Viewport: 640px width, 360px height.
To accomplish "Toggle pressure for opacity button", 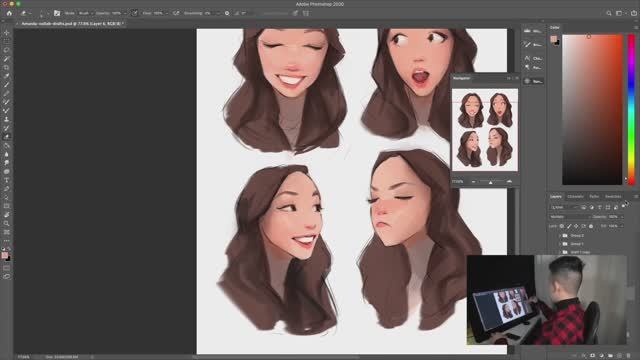I will click(x=134, y=13).
